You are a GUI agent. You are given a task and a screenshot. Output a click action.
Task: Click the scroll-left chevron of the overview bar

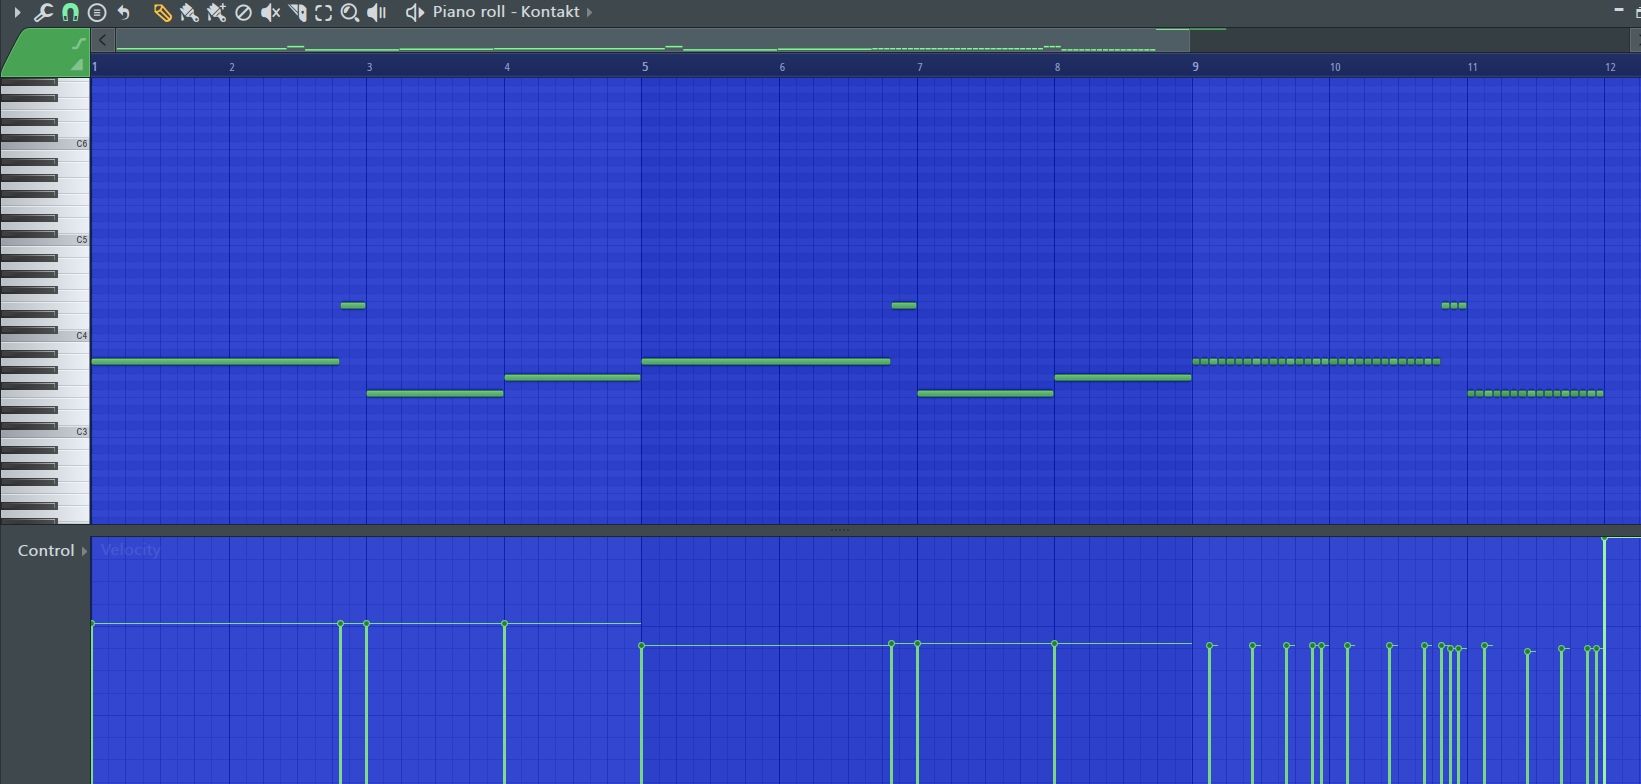point(102,40)
